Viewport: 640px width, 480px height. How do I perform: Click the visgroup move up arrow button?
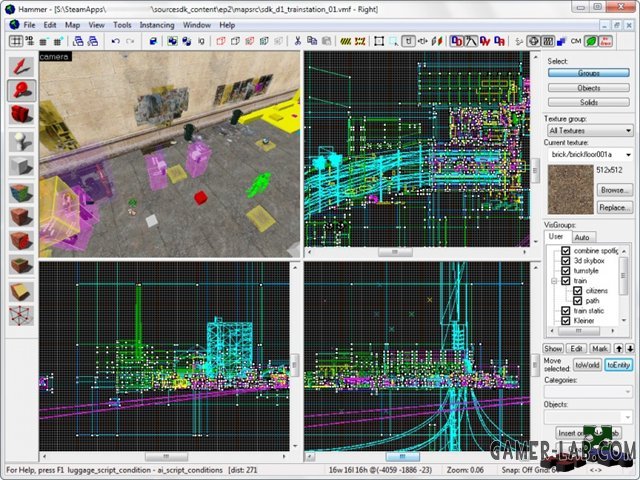coord(619,349)
